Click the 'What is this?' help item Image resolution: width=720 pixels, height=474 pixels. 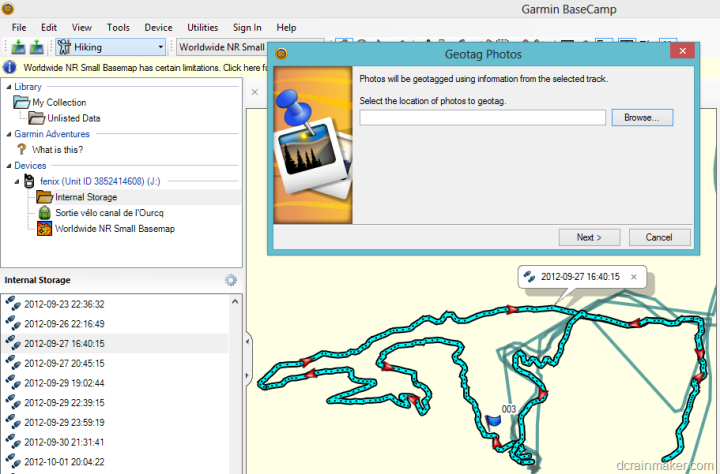(57, 150)
